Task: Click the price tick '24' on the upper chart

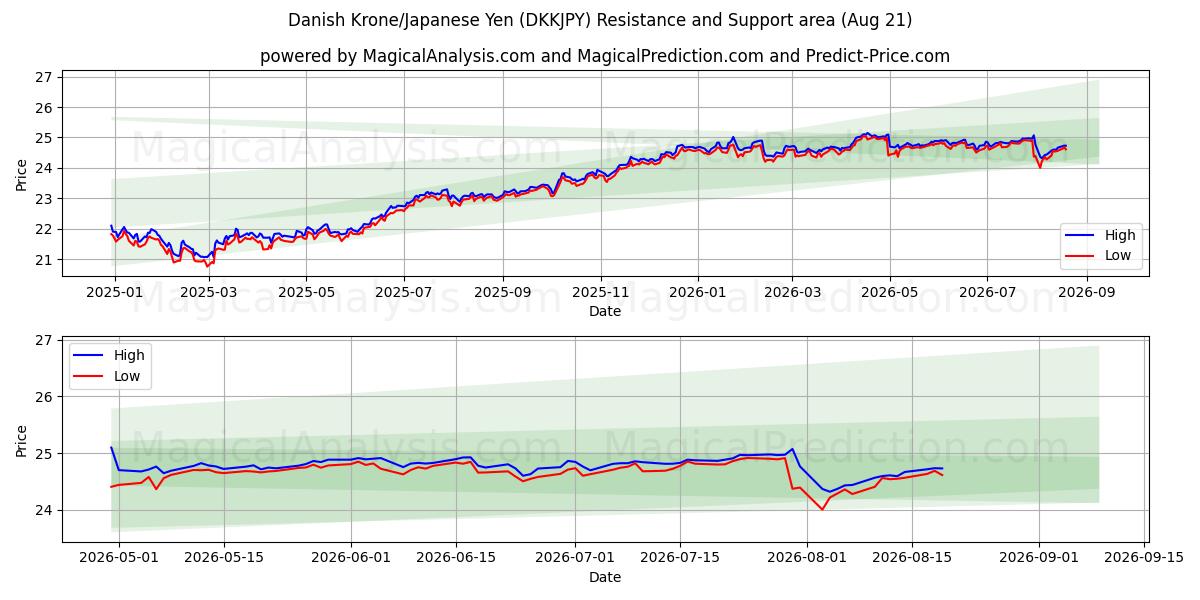Action: click(45, 168)
